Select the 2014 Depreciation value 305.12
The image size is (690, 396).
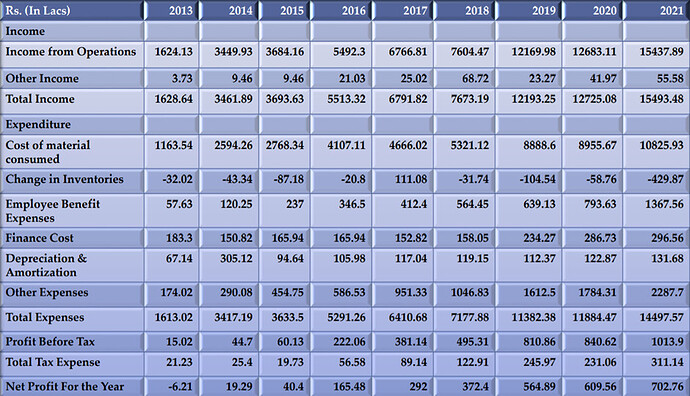pyautogui.click(x=236, y=258)
